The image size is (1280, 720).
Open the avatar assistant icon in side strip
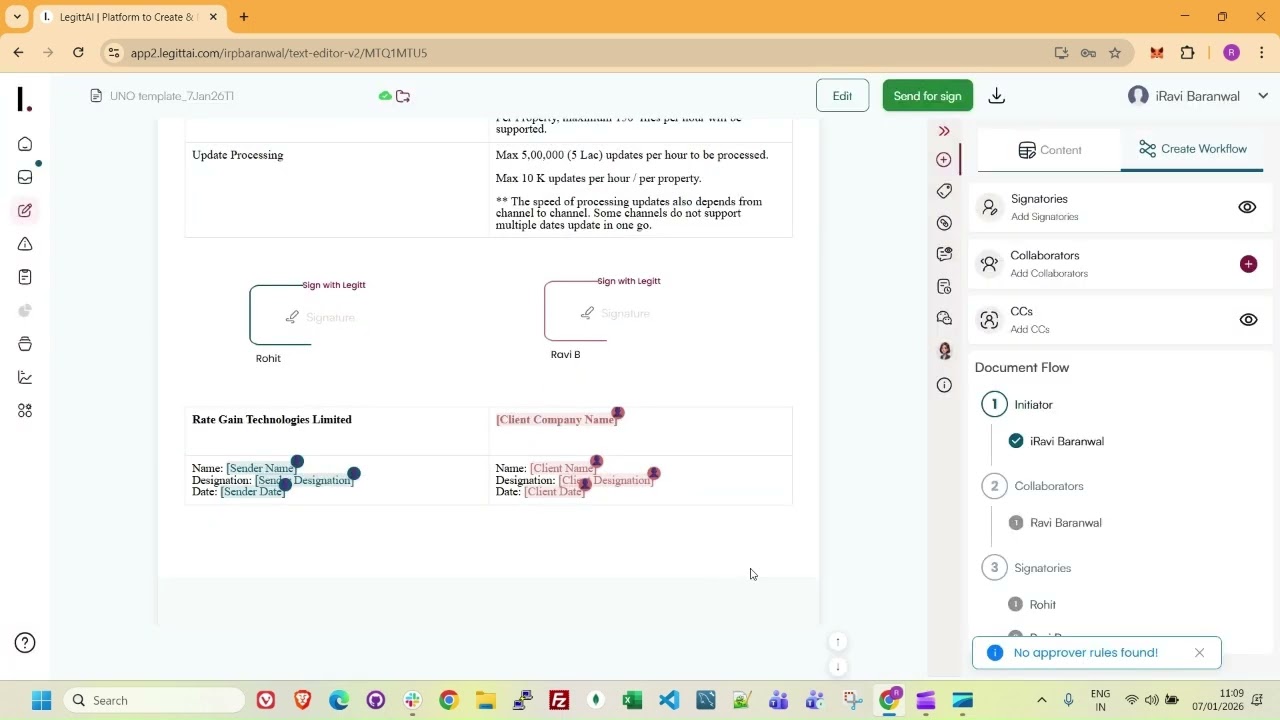coord(944,351)
